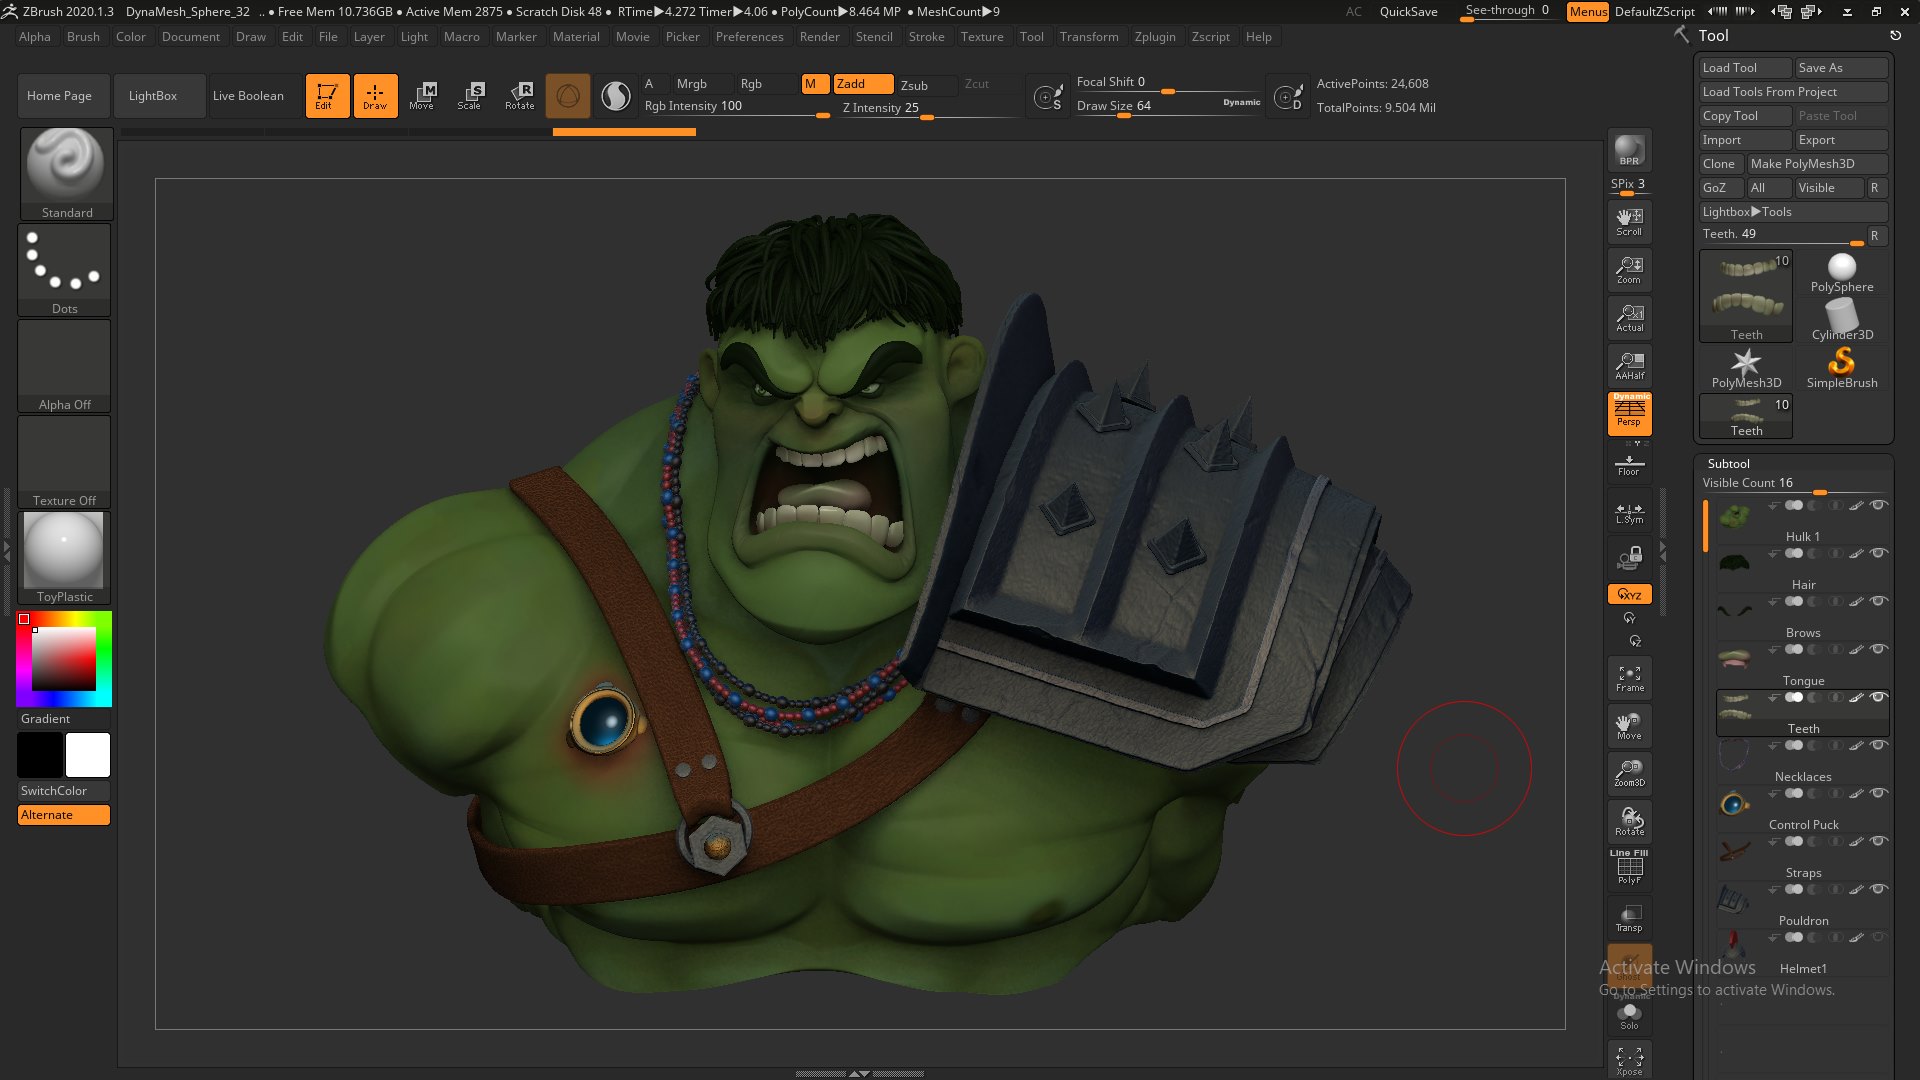Open the Render menu
Screen dimensions: 1920x1080
click(819, 37)
